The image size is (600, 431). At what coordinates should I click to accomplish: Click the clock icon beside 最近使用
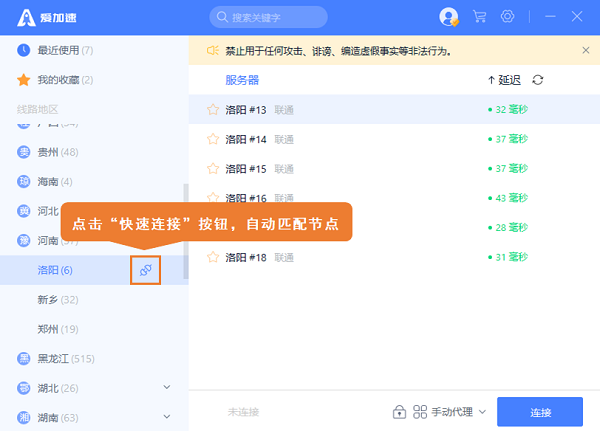tap(24, 50)
